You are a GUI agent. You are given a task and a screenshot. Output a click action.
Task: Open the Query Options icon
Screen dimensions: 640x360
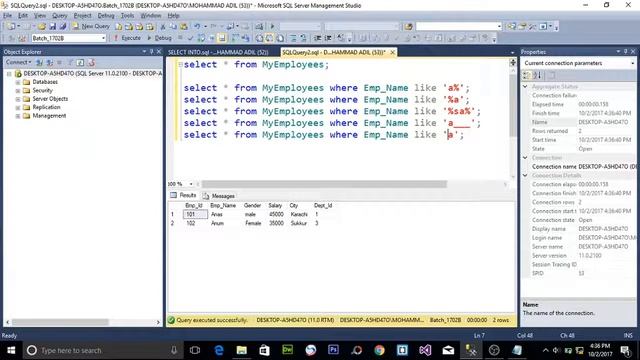click(212, 38)
